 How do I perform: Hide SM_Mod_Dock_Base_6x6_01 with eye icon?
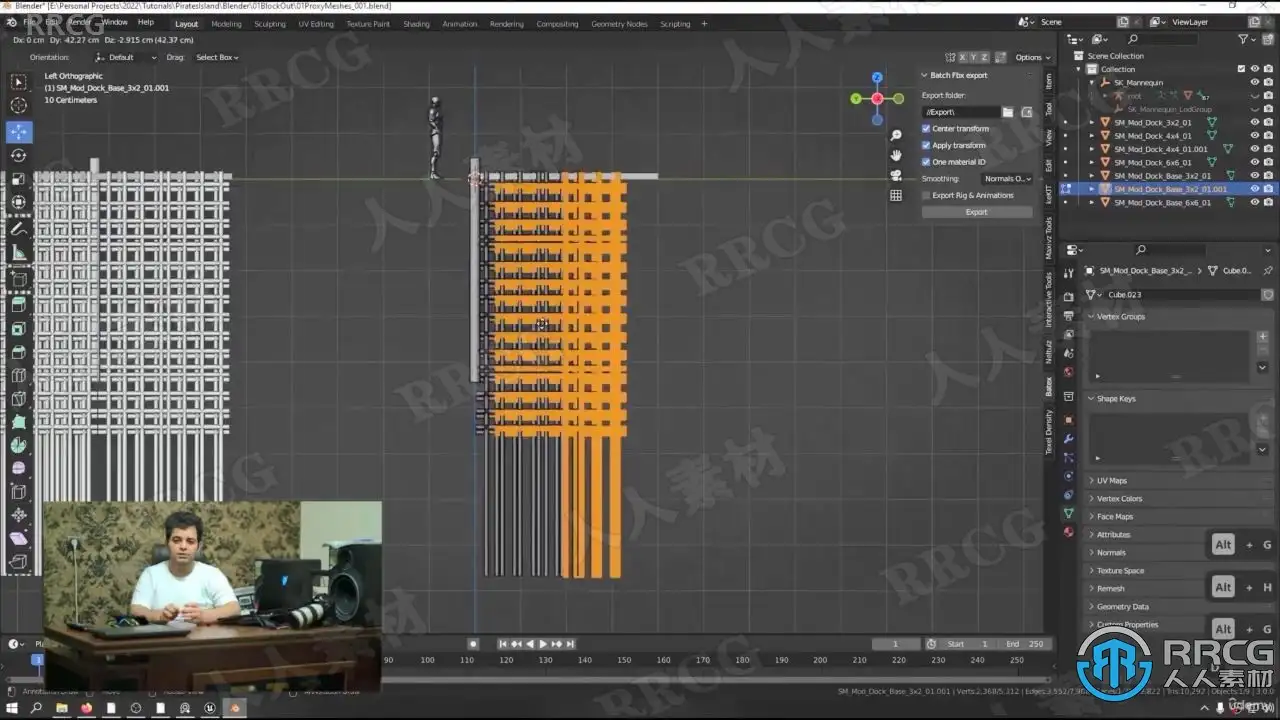point(1255,202)
